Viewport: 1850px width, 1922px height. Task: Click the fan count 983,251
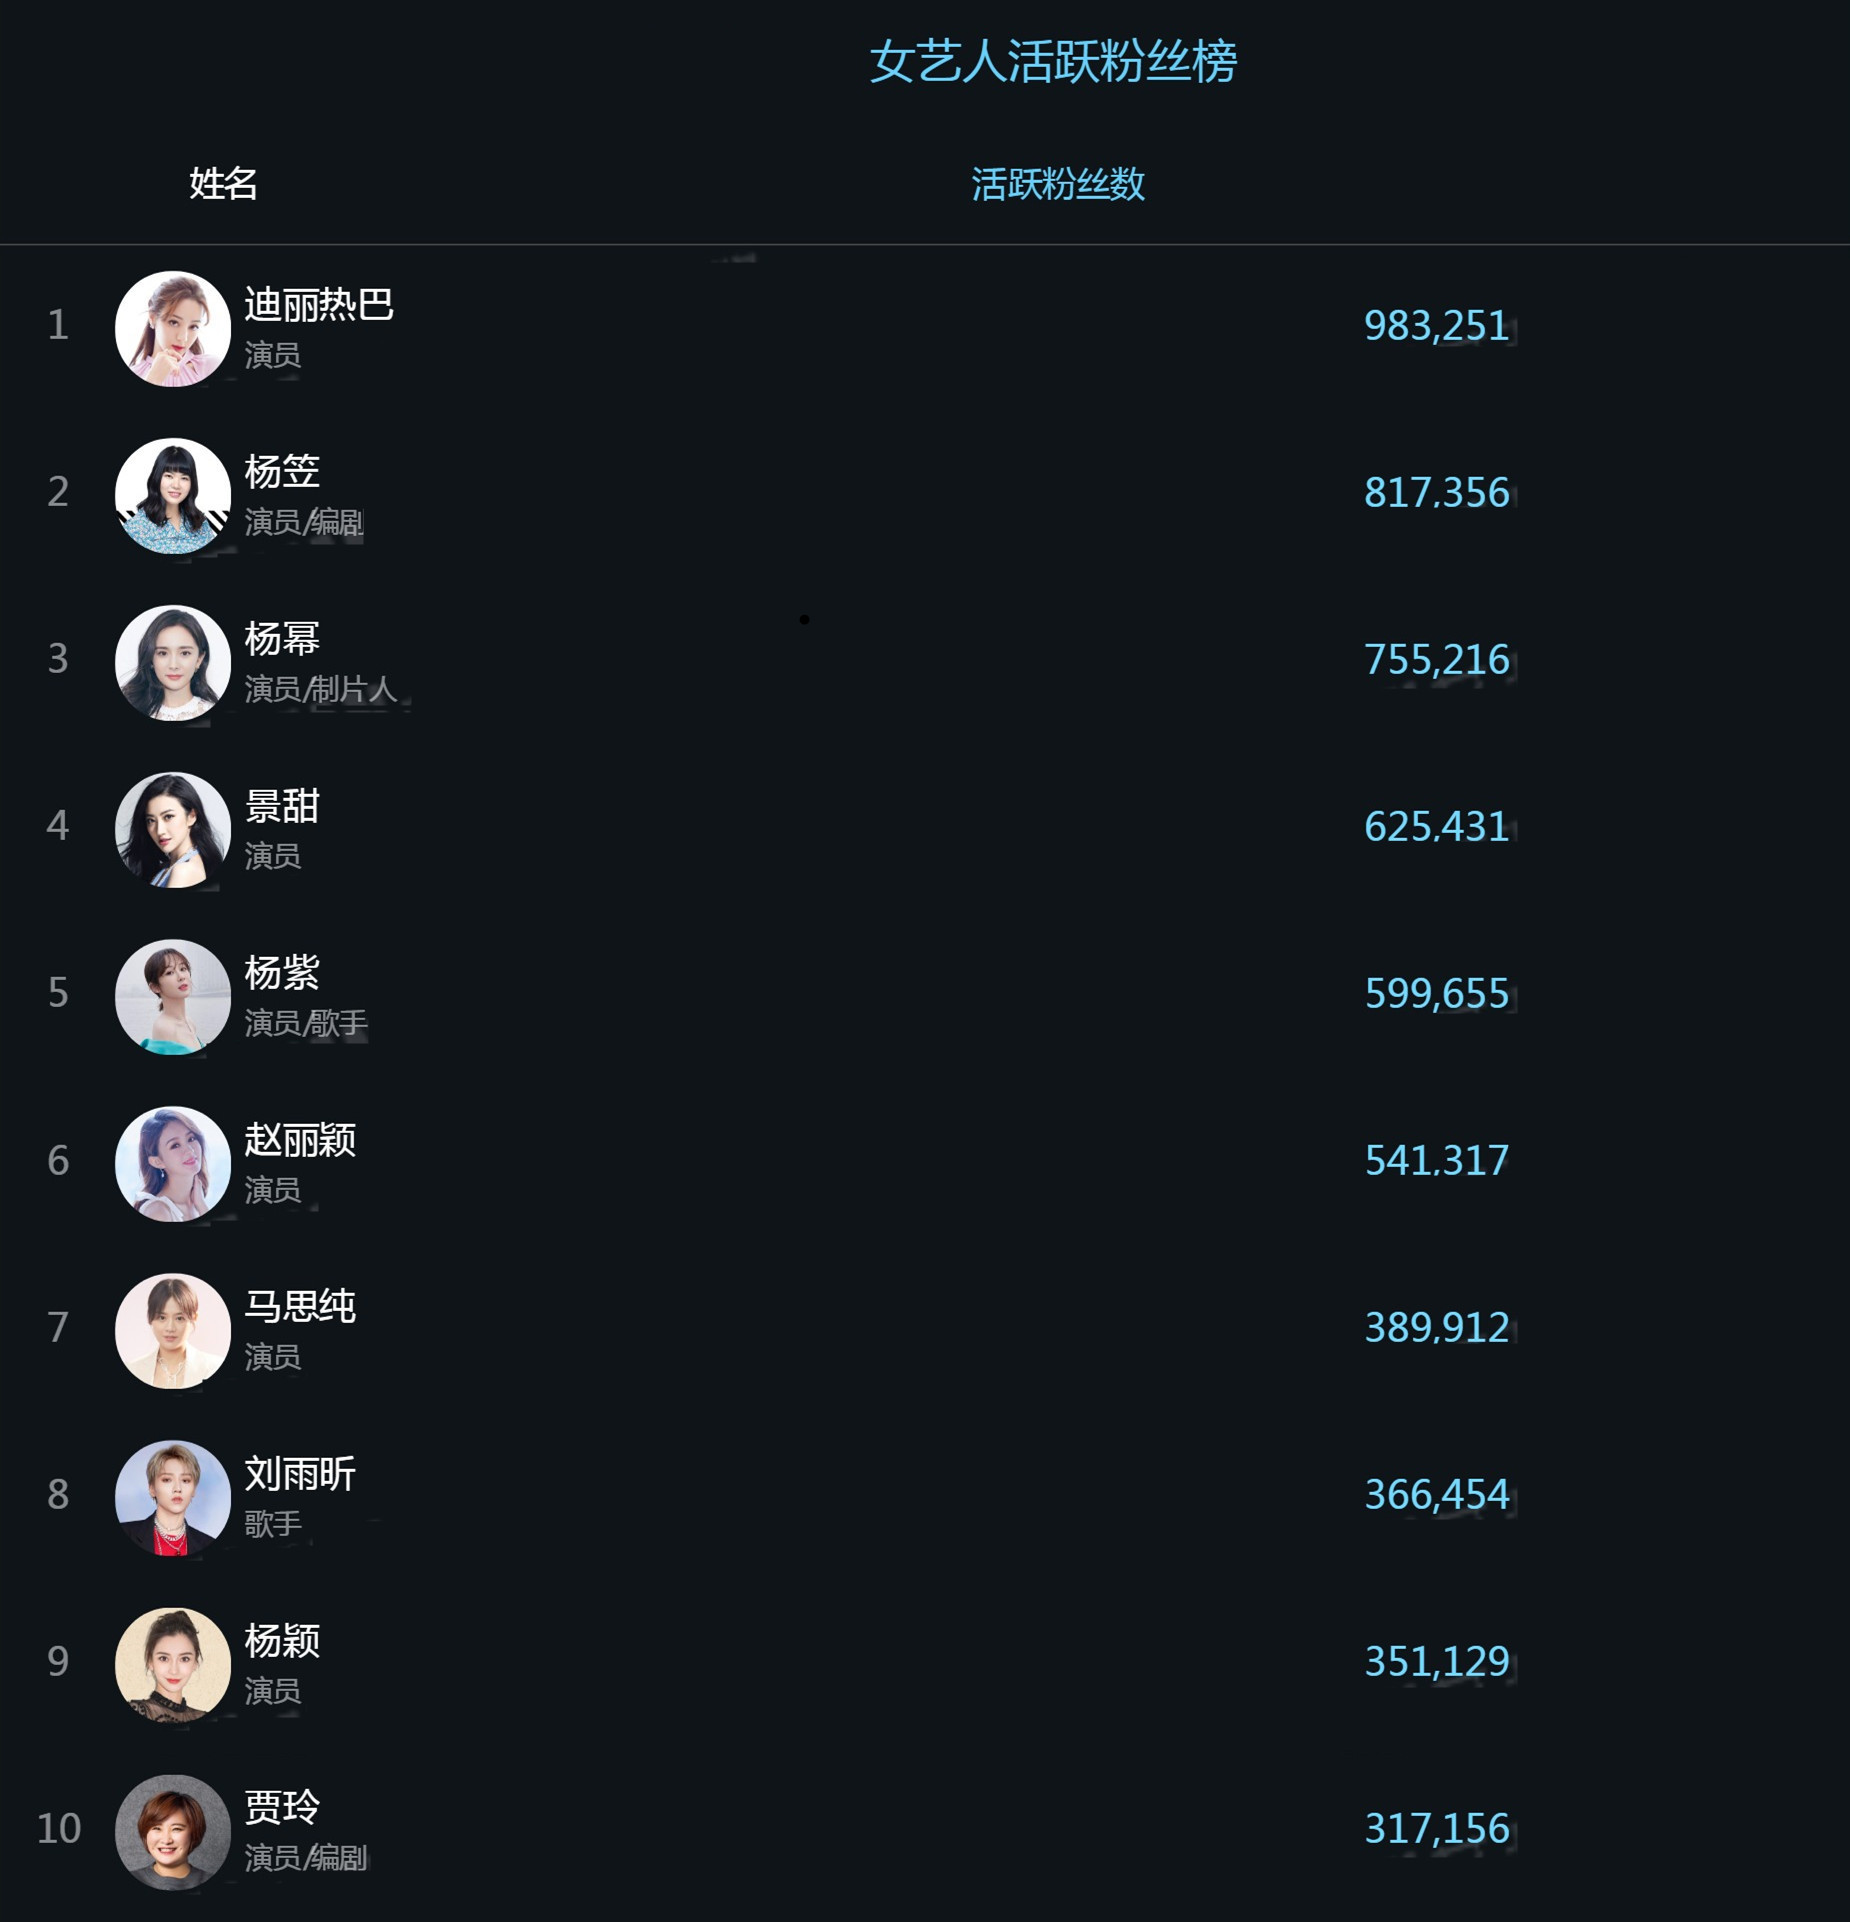(x=1437, y=326)
